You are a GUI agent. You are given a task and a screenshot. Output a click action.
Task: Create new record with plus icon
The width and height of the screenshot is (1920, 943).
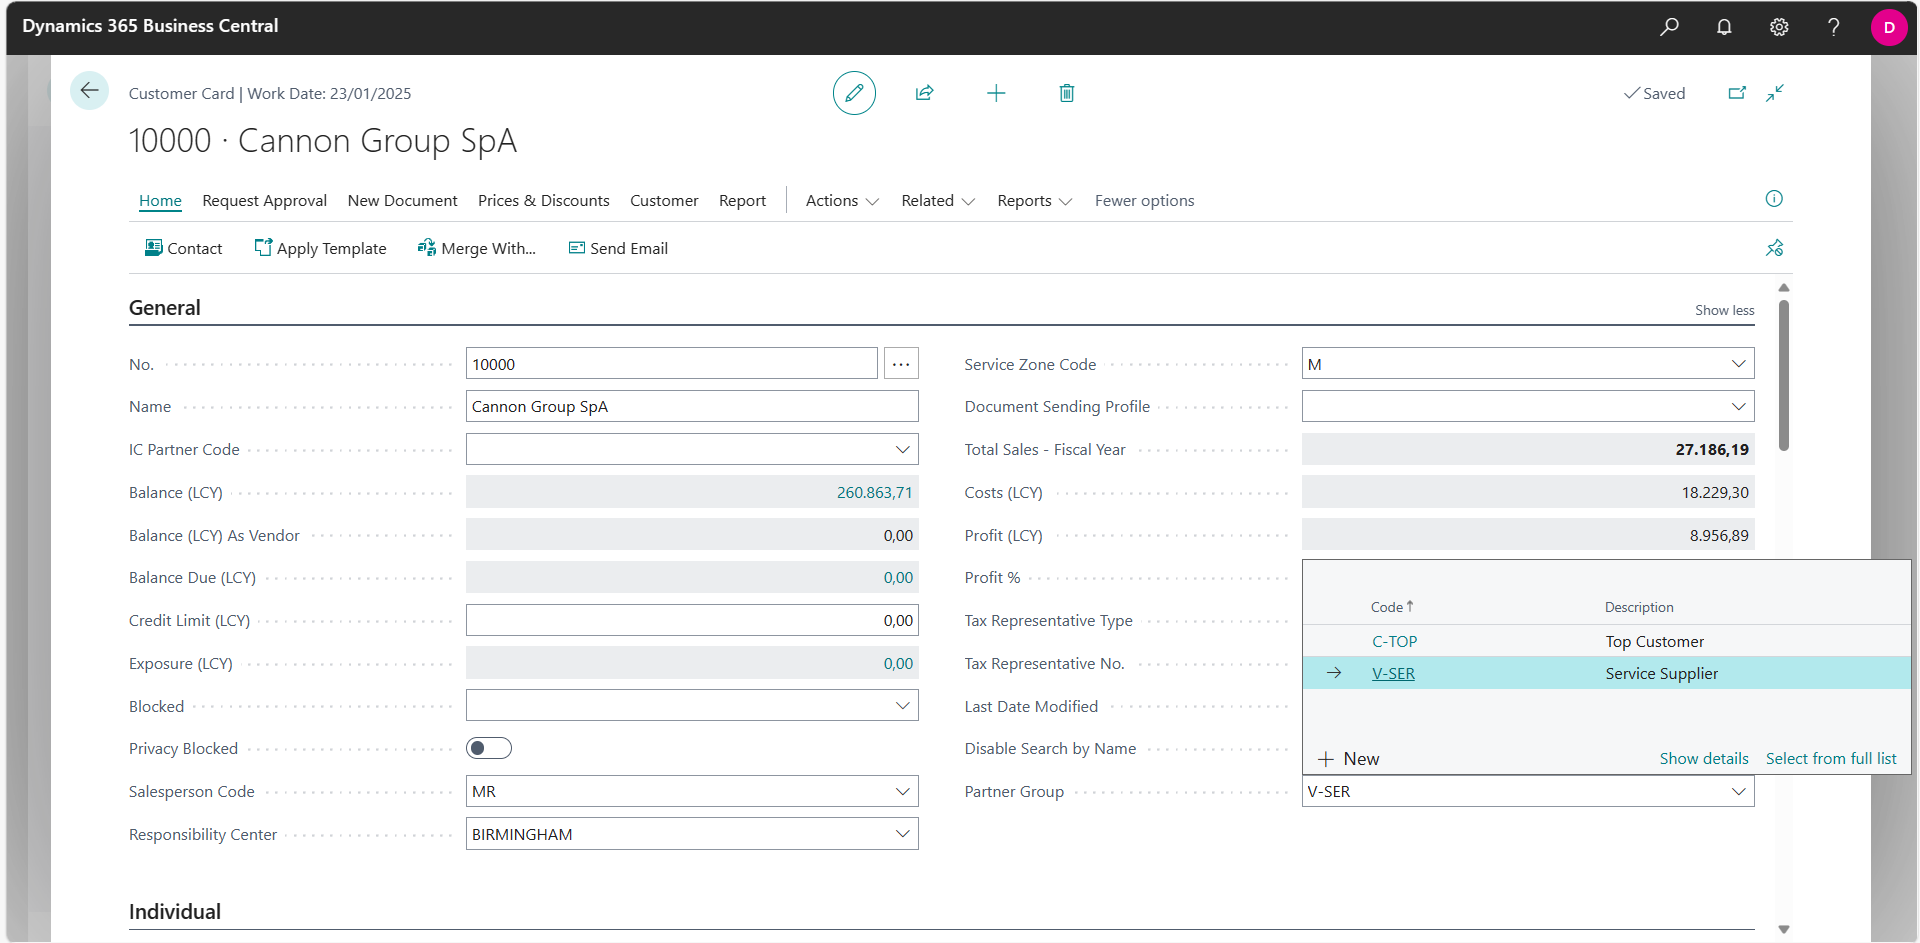click(x=996, y=93)
